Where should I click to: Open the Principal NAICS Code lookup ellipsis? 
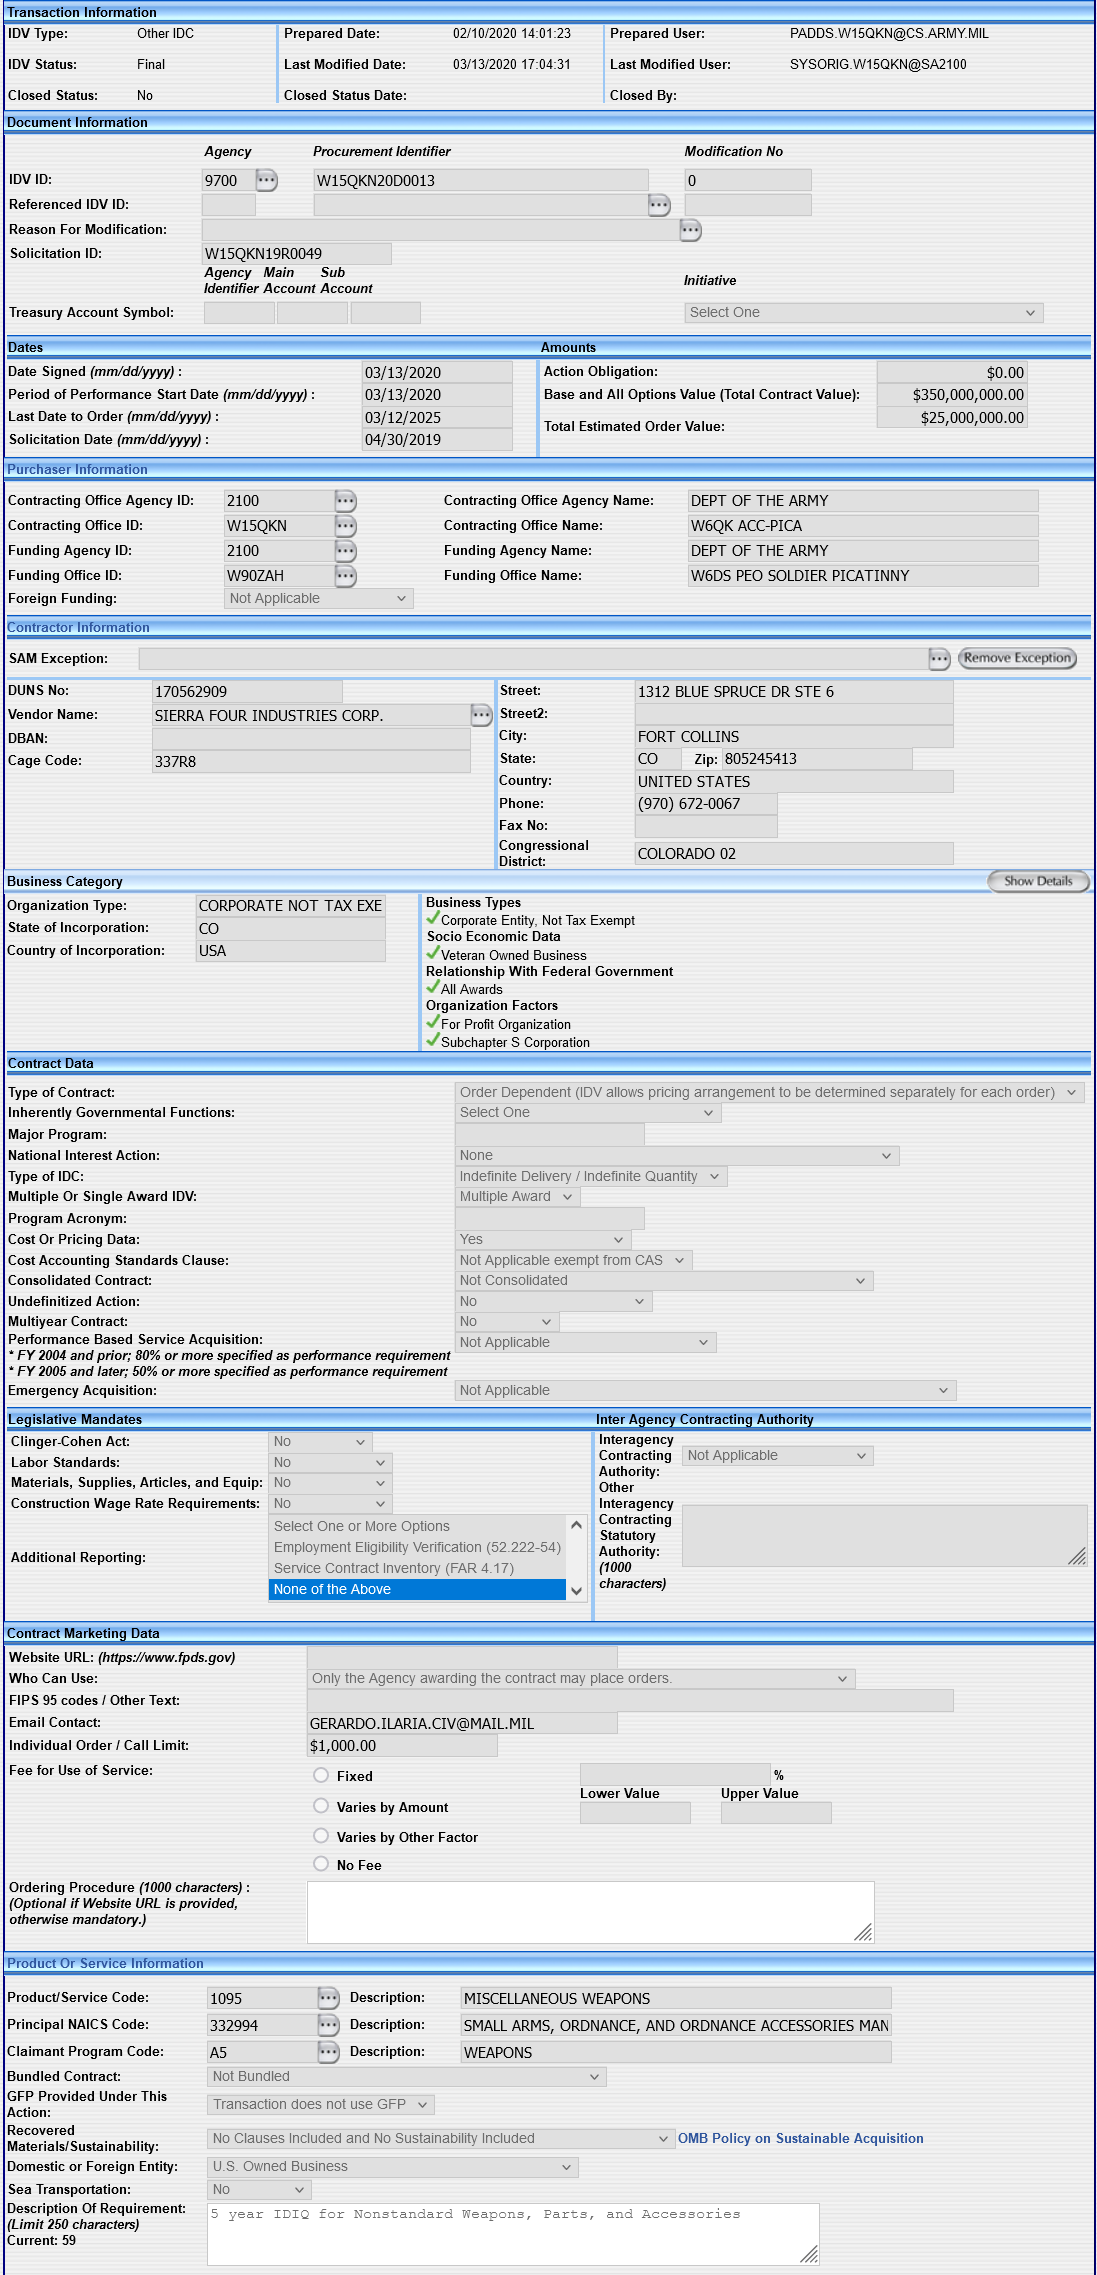(329, 2025)
